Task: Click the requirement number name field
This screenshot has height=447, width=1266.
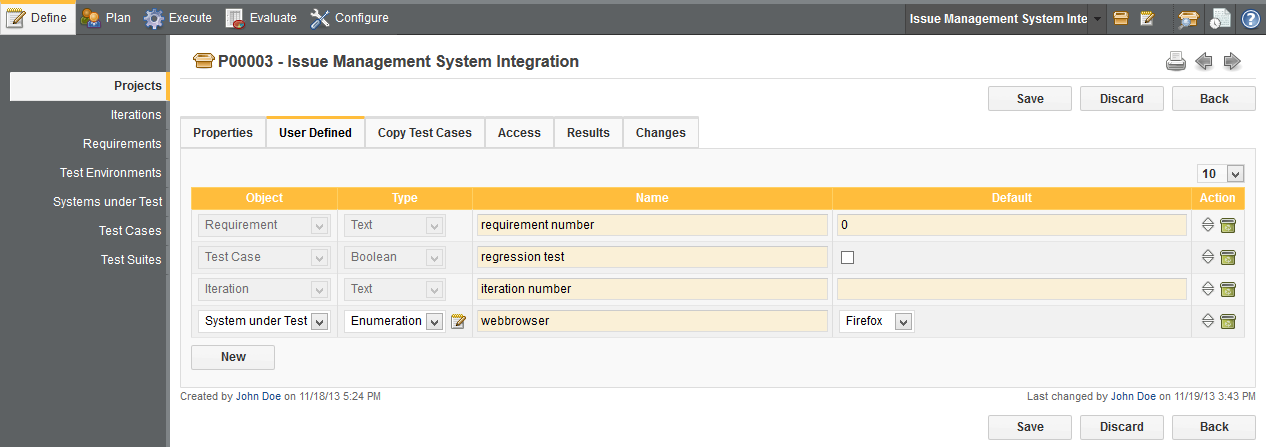Action: pos(652,225)
